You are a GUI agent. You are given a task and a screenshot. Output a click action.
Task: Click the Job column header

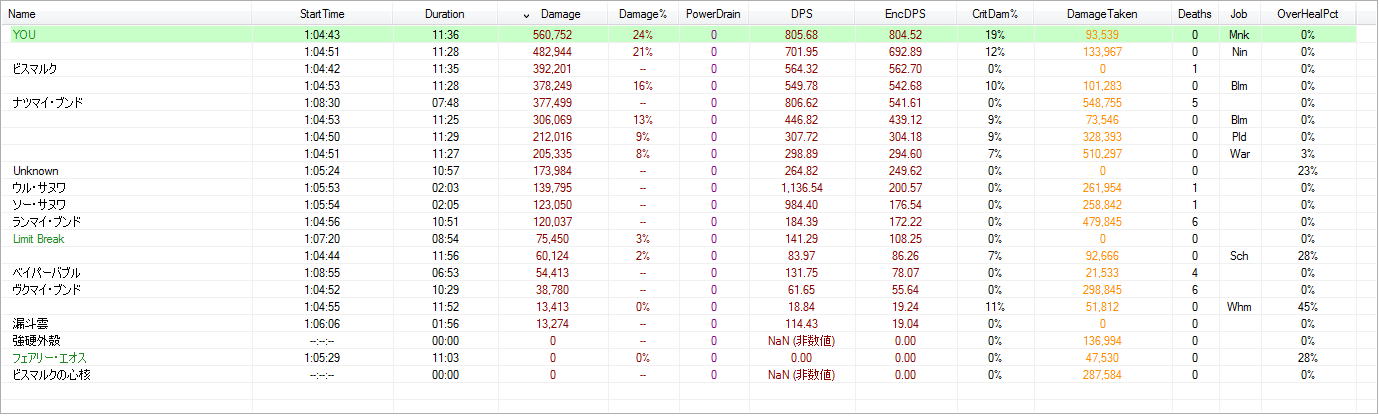click(x=1238, y=15)
